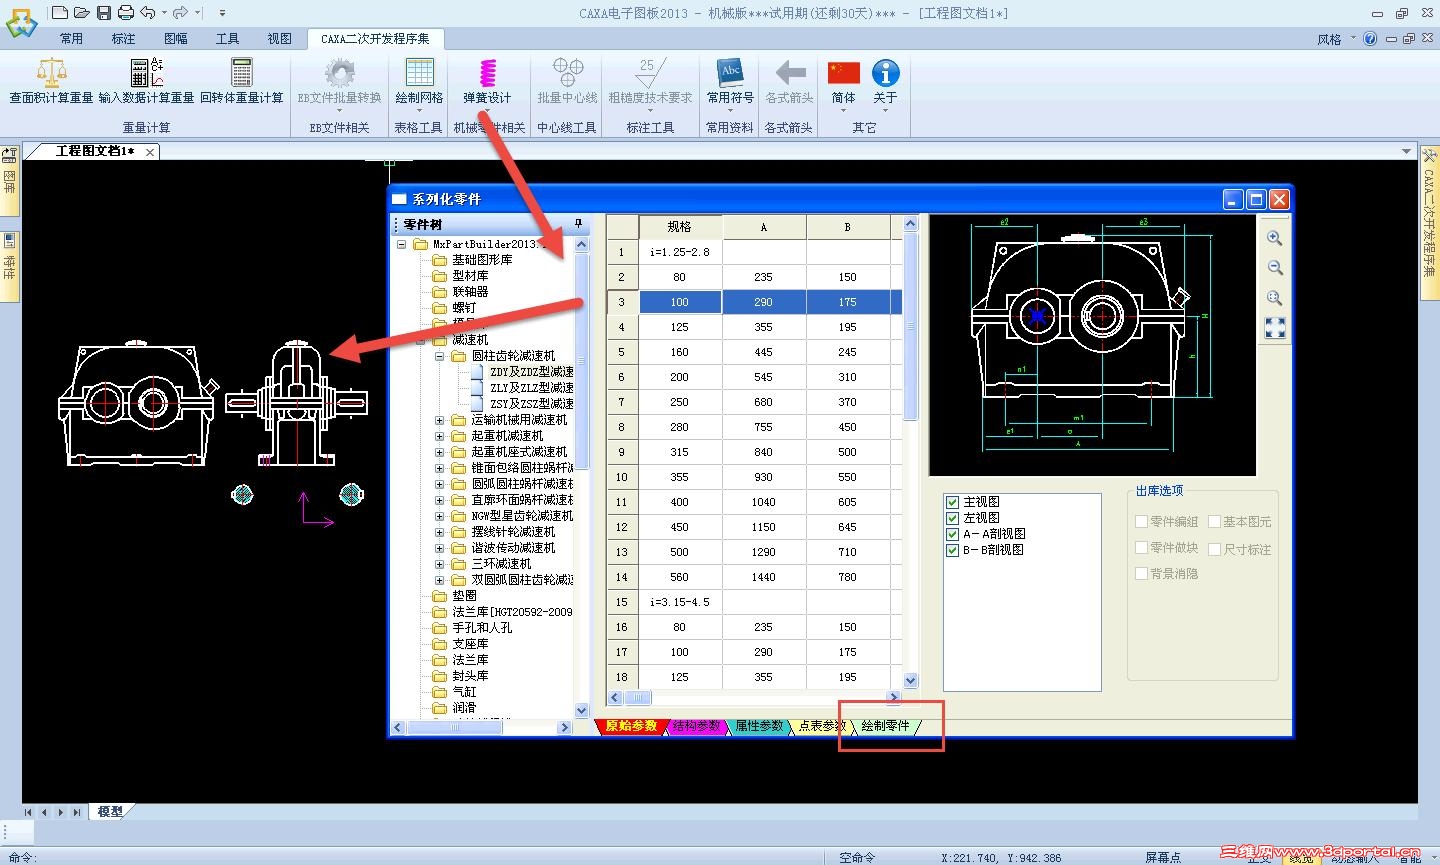This screenshot has height=865, width=1440.
Task: Click zoom out magnifier beside preview
Action: tap(1274, 267)
